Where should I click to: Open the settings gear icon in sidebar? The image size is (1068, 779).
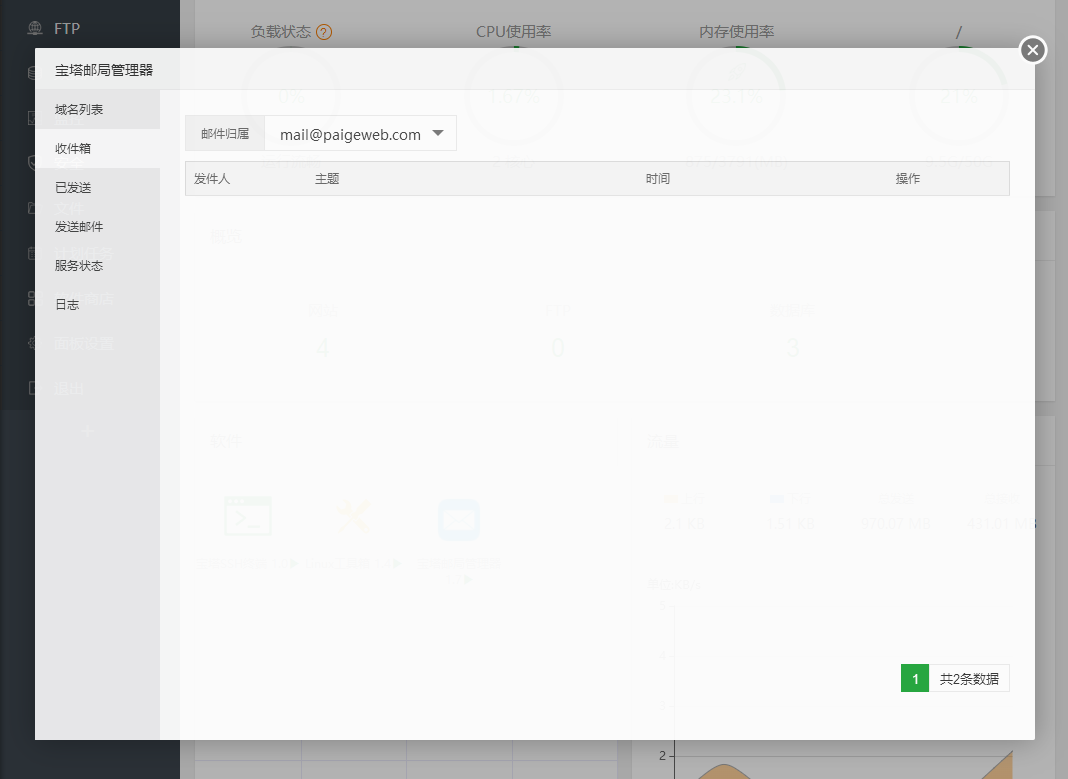point(35,342)
